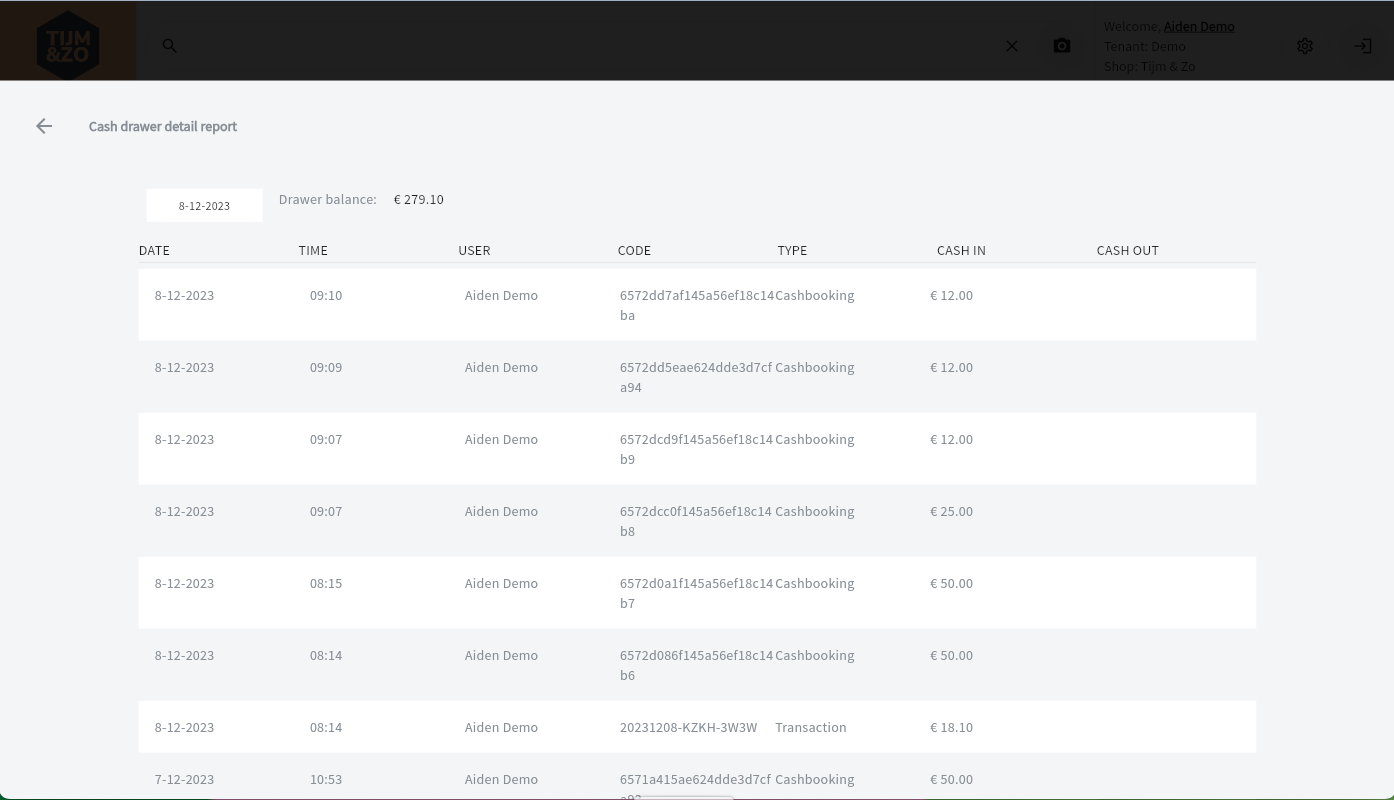Click the TYPE column header
This screenshot has width=1394, height=800.
[x=792, y=250]
